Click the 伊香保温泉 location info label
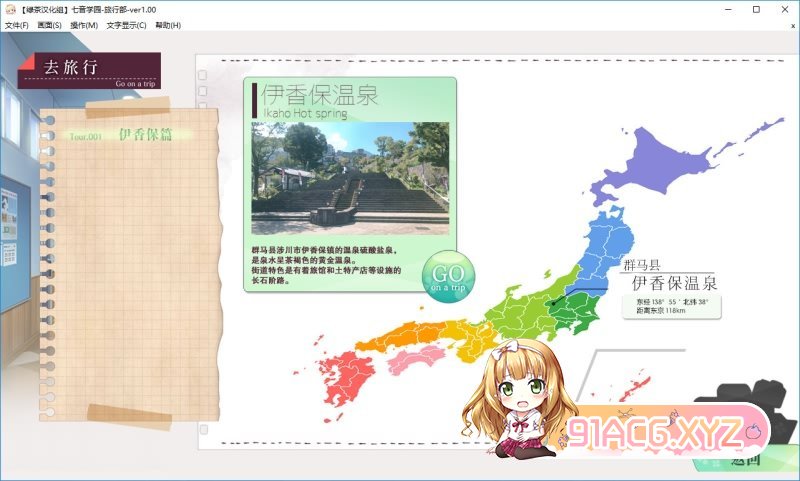800x481 pixels. pyautogui.click(x=673, y=284)
